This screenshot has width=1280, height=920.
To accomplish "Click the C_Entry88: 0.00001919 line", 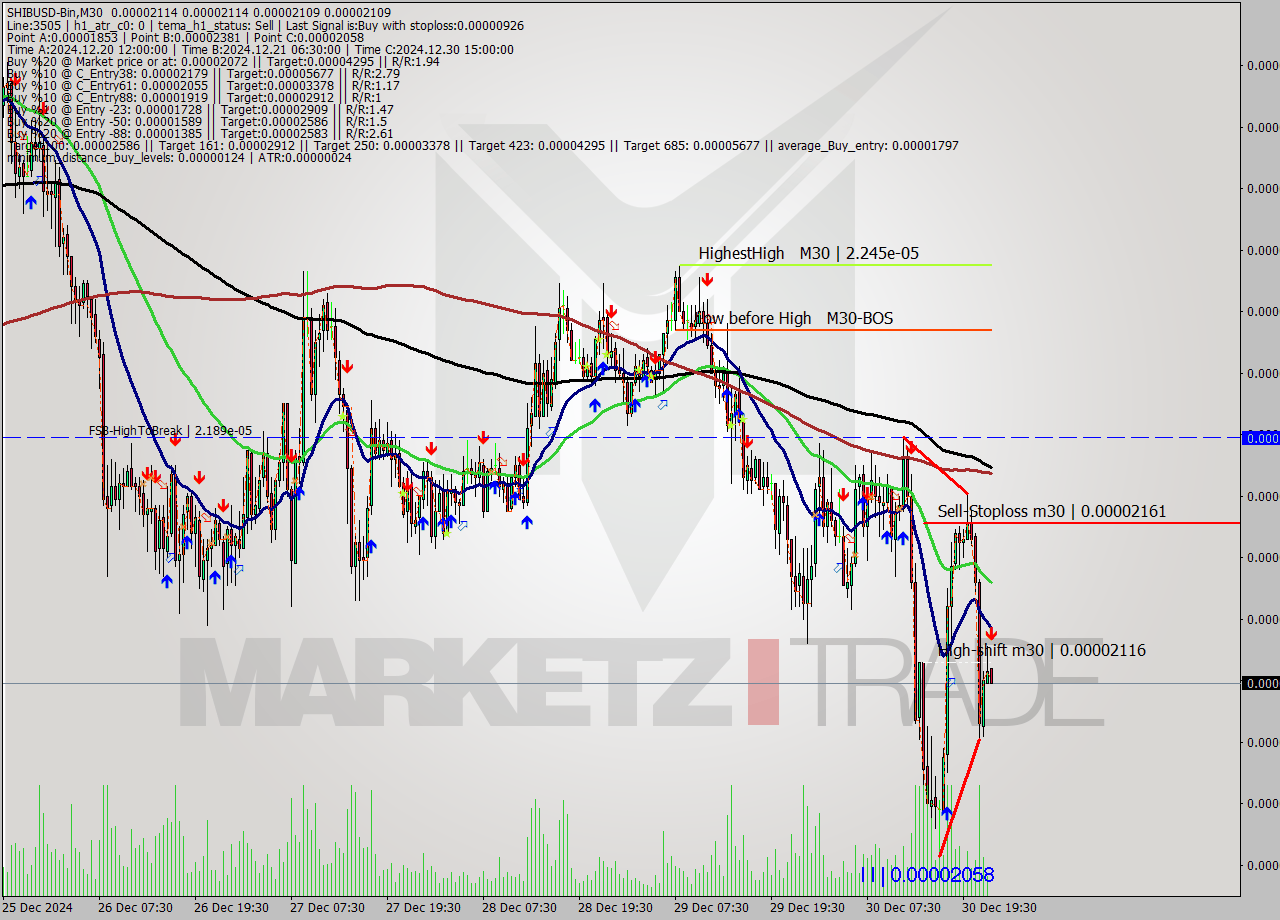I will (x=194, y=97).
